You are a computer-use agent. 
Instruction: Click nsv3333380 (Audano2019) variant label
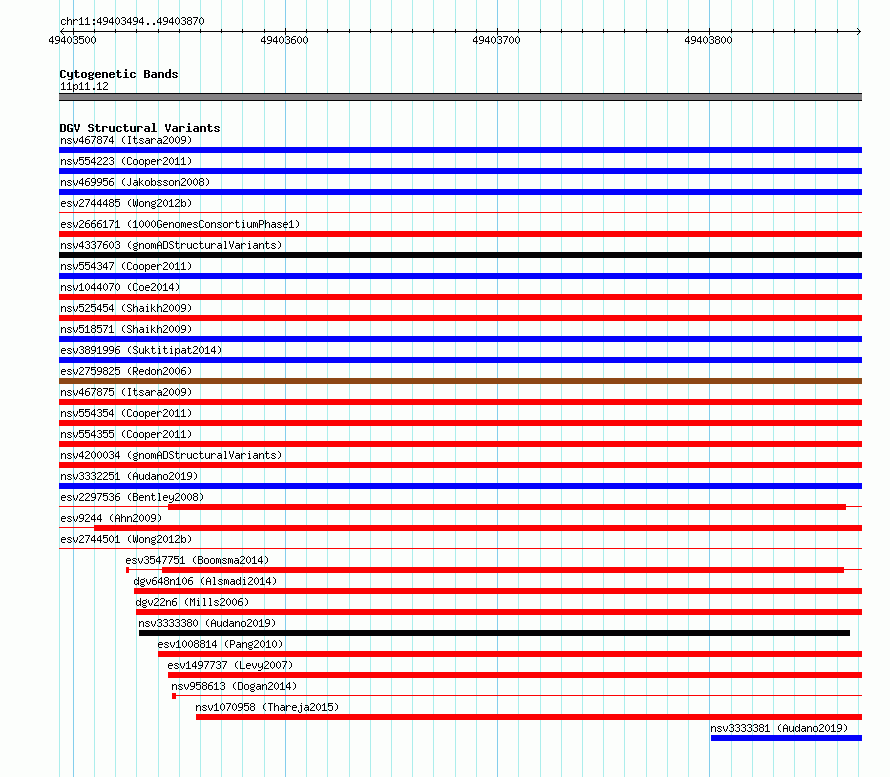(207, 623)
